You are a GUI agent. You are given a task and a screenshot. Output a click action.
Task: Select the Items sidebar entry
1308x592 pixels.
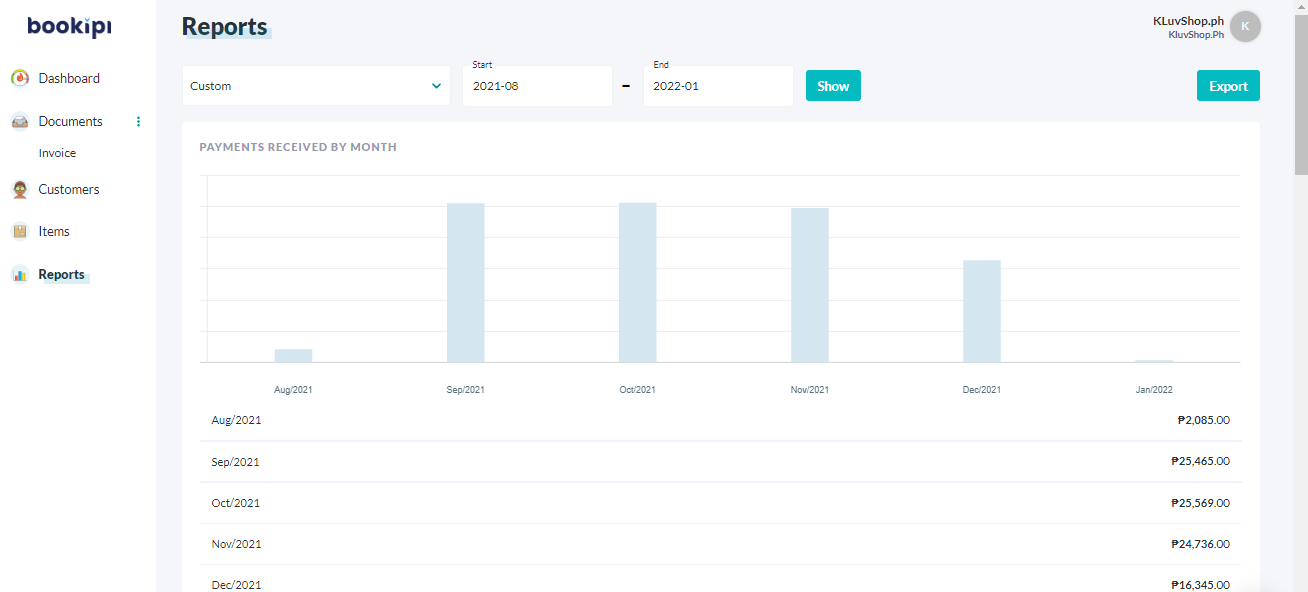pos(54,231)
